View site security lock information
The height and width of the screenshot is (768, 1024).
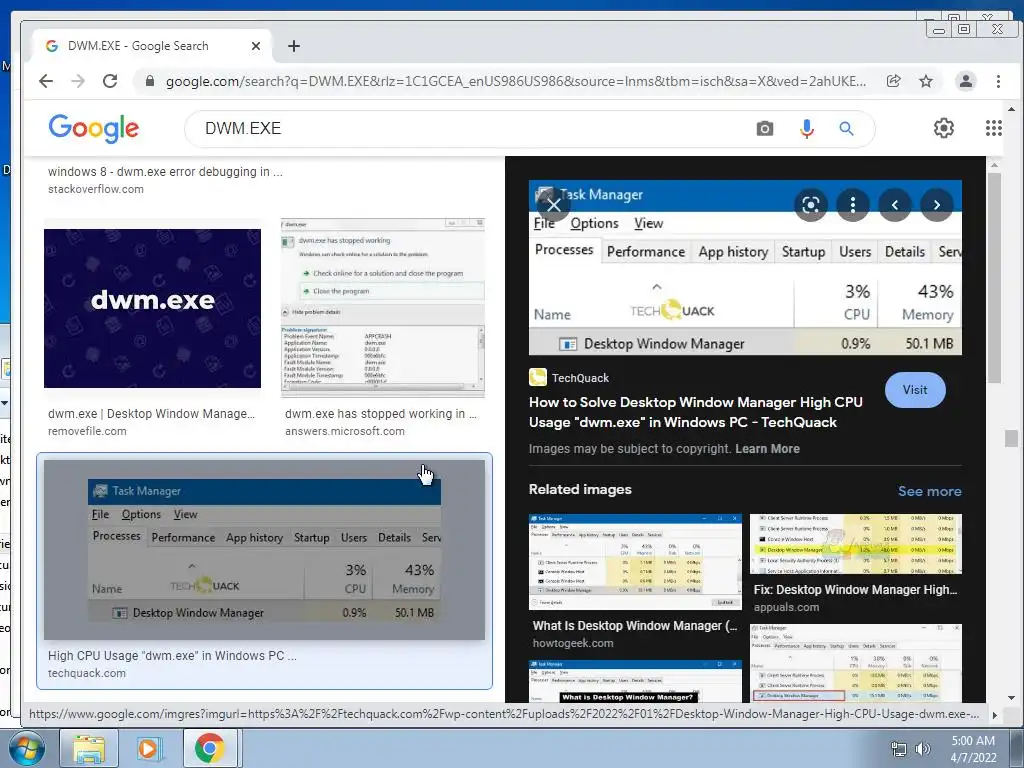(150, 81)
